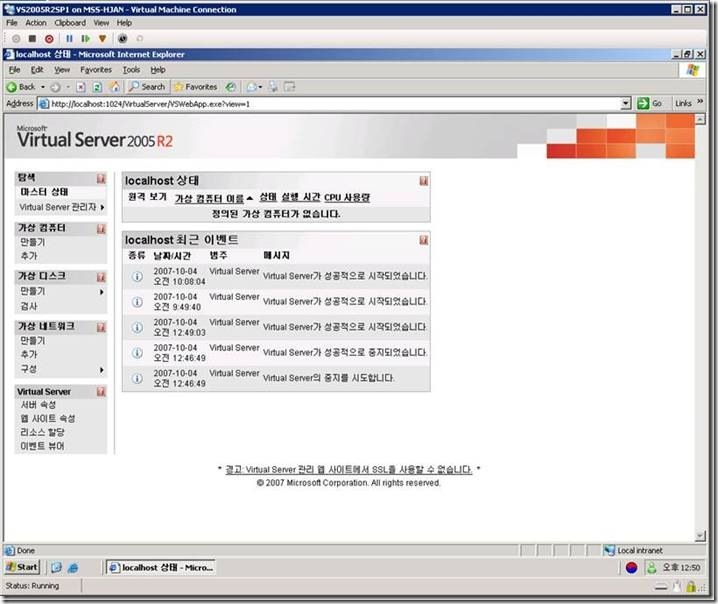Click the IE History icon
718x604 pixels.
click(x=231, y=87)
